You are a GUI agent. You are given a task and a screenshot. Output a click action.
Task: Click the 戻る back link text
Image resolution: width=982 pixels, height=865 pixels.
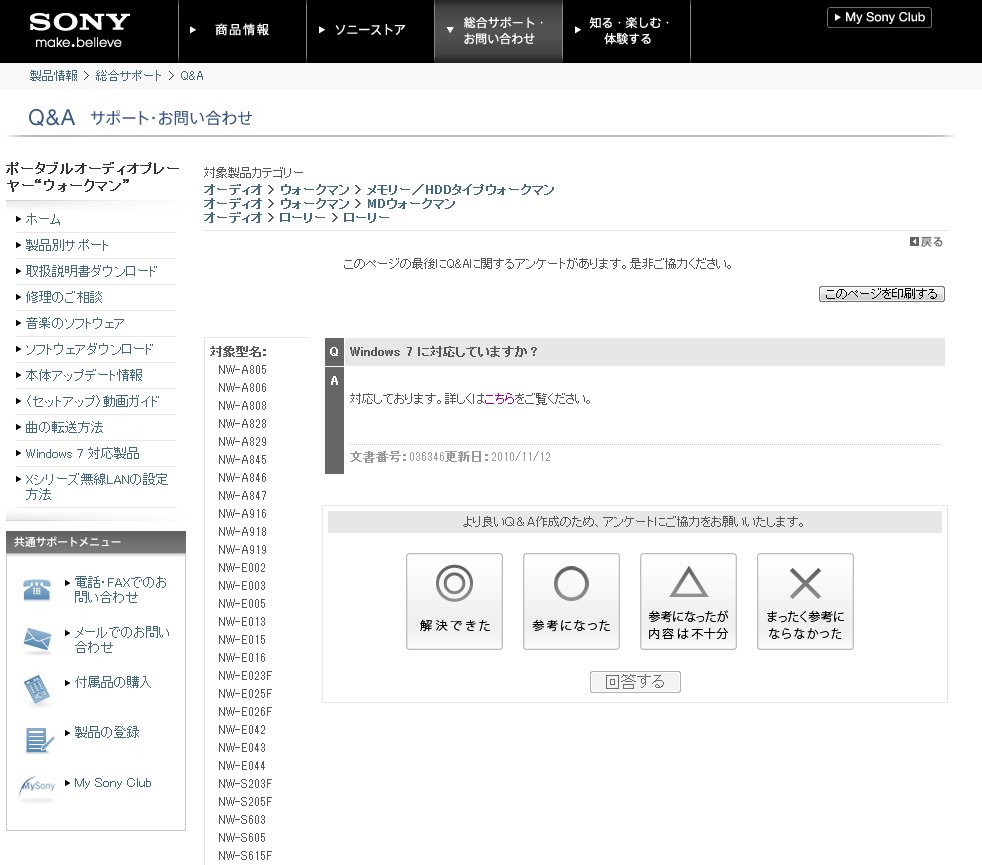pyautogui.click(x=932, y=242)
